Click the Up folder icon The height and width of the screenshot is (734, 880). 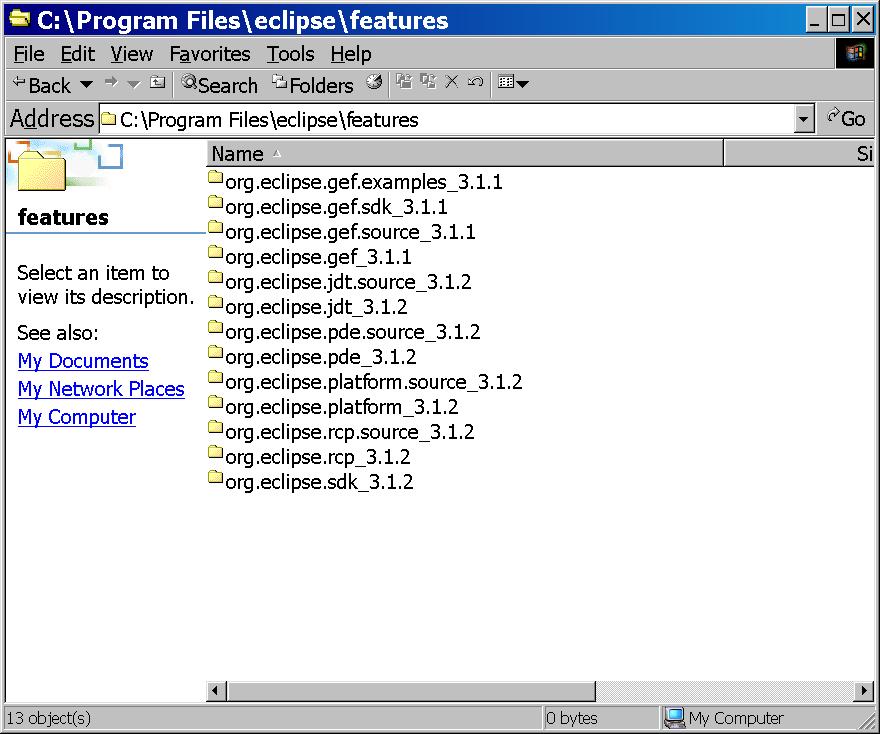pos(158,83)
